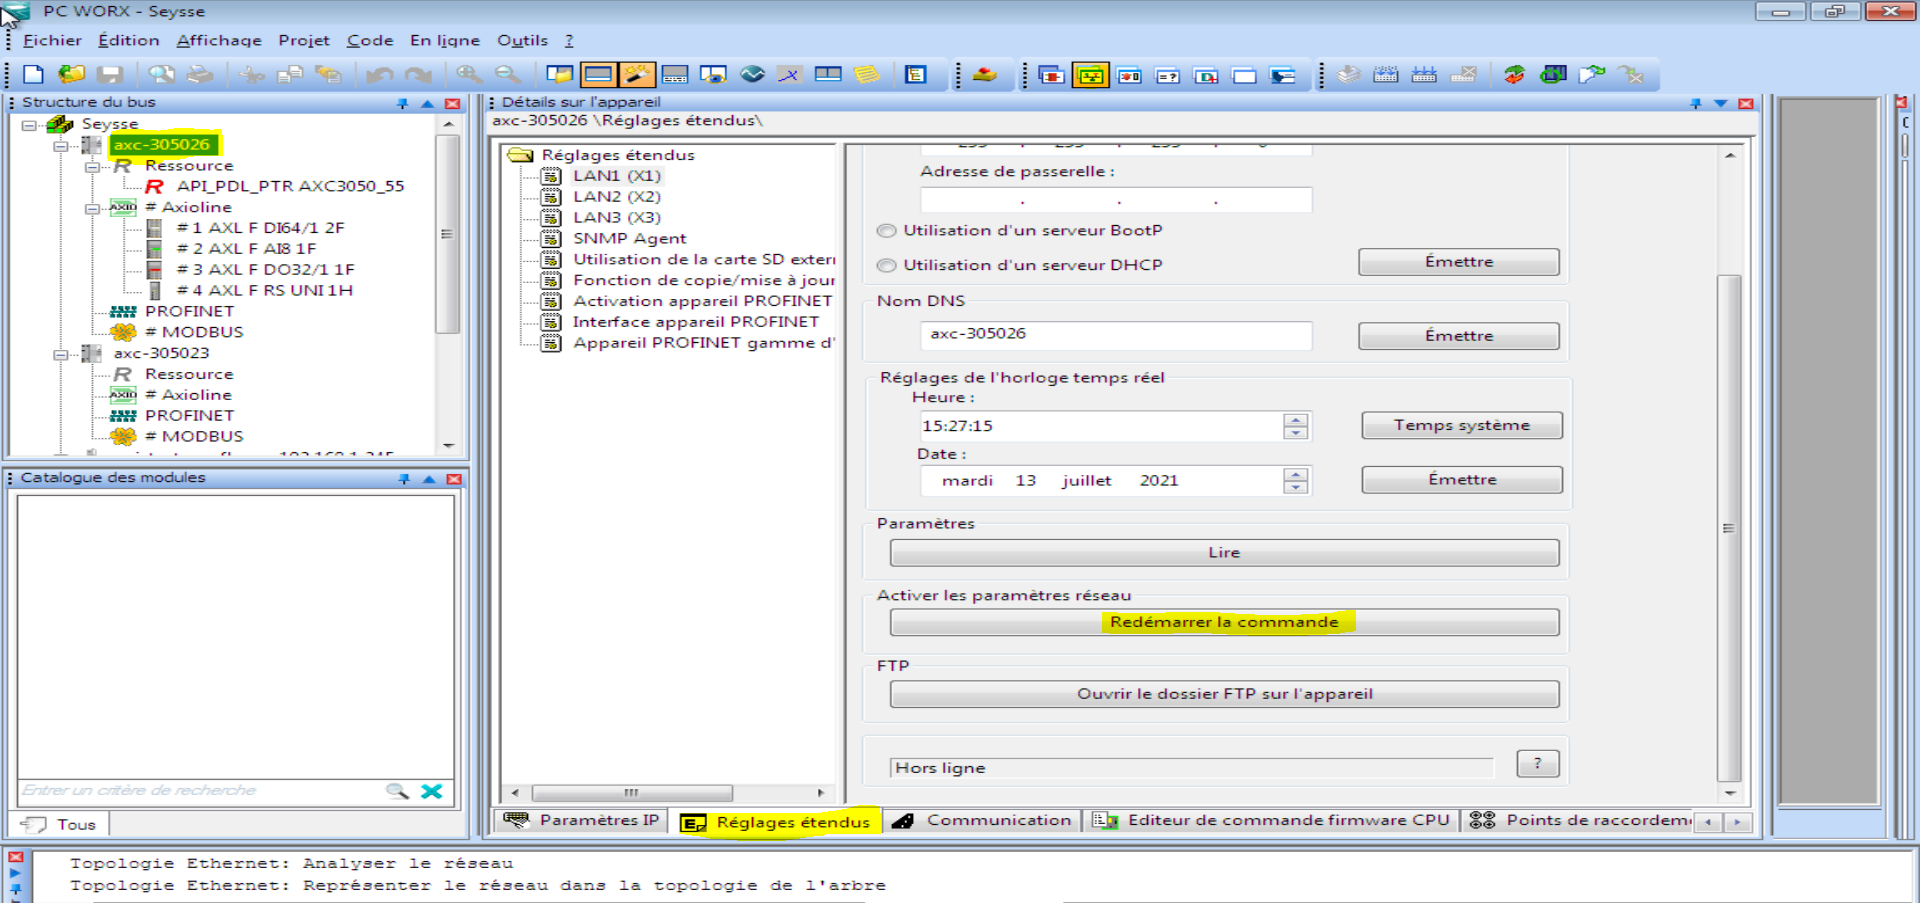Viewport: 1920px width, 903px height.
Task: Click the New Project toolbar icon
Action: pos(33,75)
